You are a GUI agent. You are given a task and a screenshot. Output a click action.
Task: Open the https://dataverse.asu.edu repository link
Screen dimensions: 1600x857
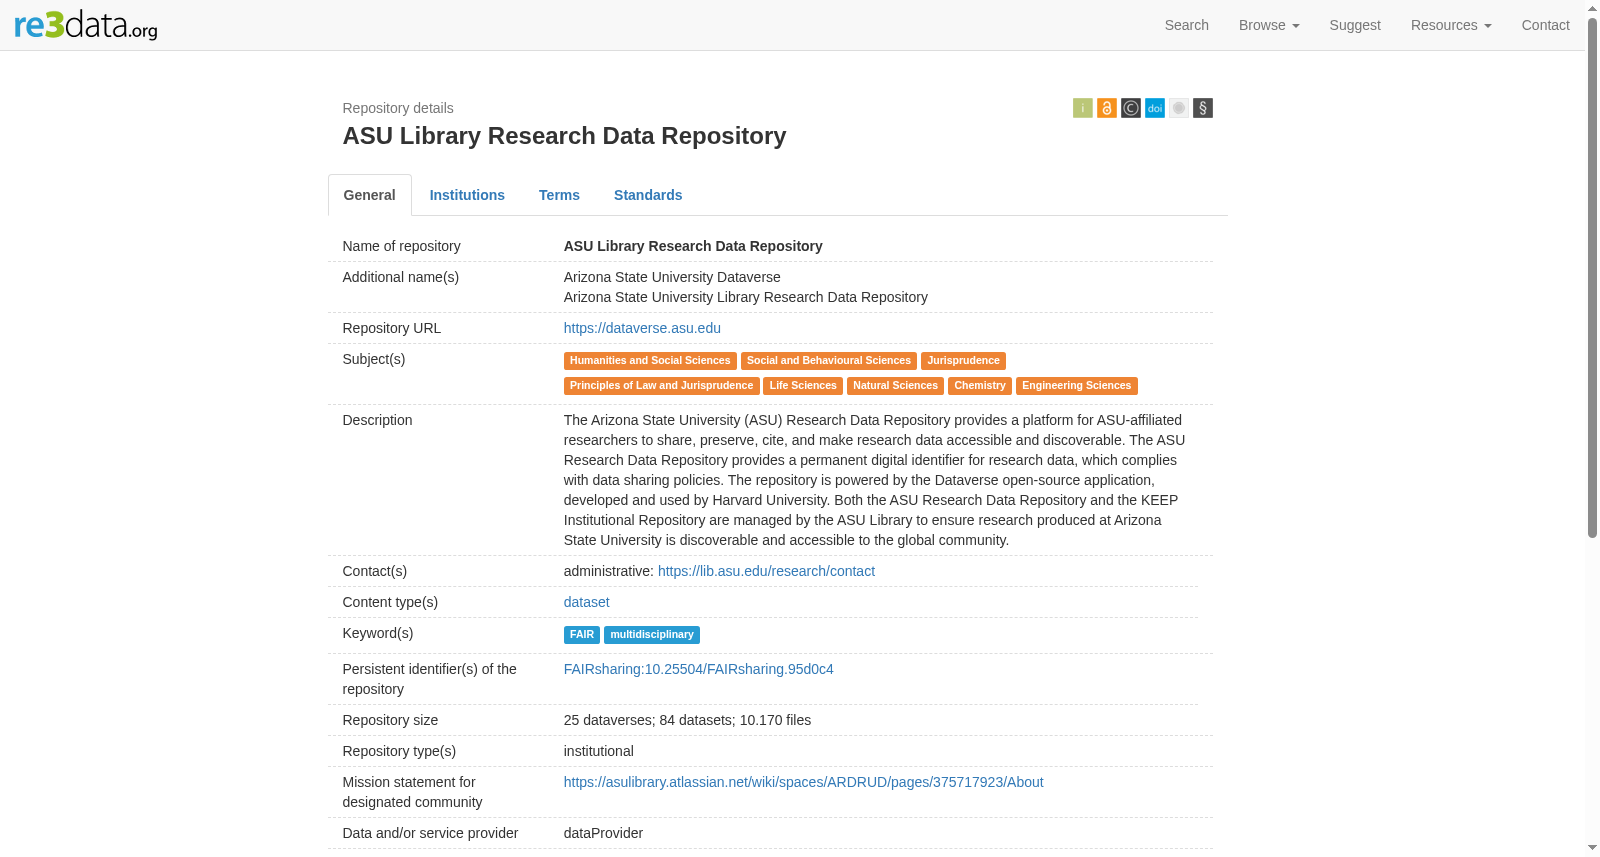click(x=642, y=328)
